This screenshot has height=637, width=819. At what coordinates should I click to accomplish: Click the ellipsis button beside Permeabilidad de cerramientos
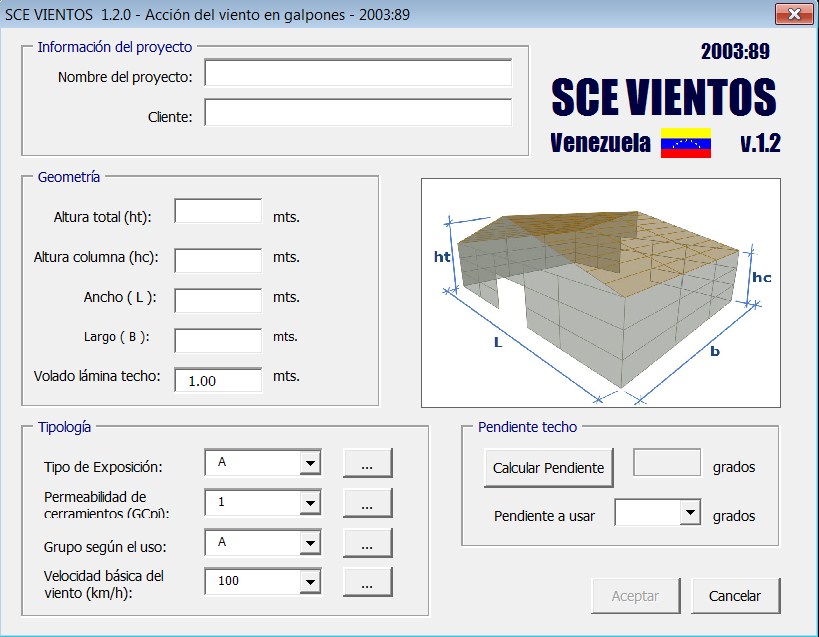click(367, 503)
